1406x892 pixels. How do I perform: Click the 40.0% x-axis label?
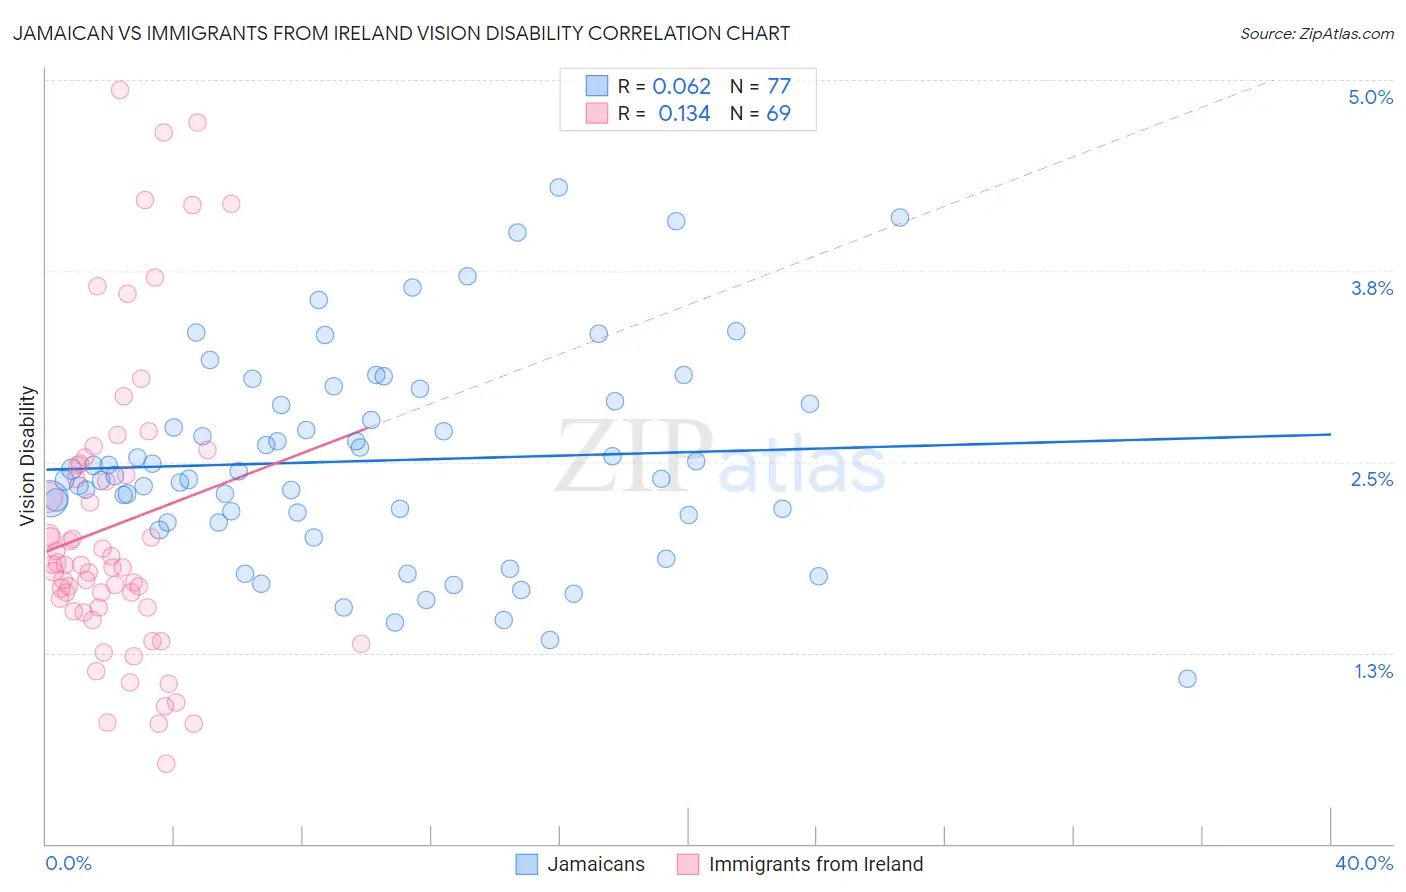(x=1363, y=863)
